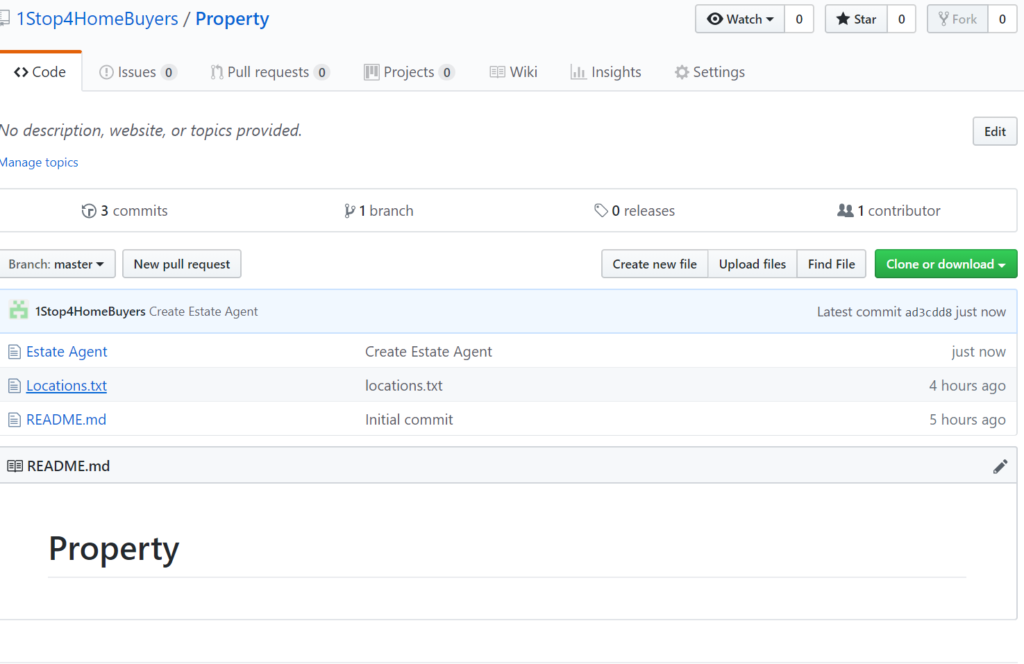Open the Settings tab
Image resolution: width=1024 pixels, height=664 pixels.
pos(709,72)
